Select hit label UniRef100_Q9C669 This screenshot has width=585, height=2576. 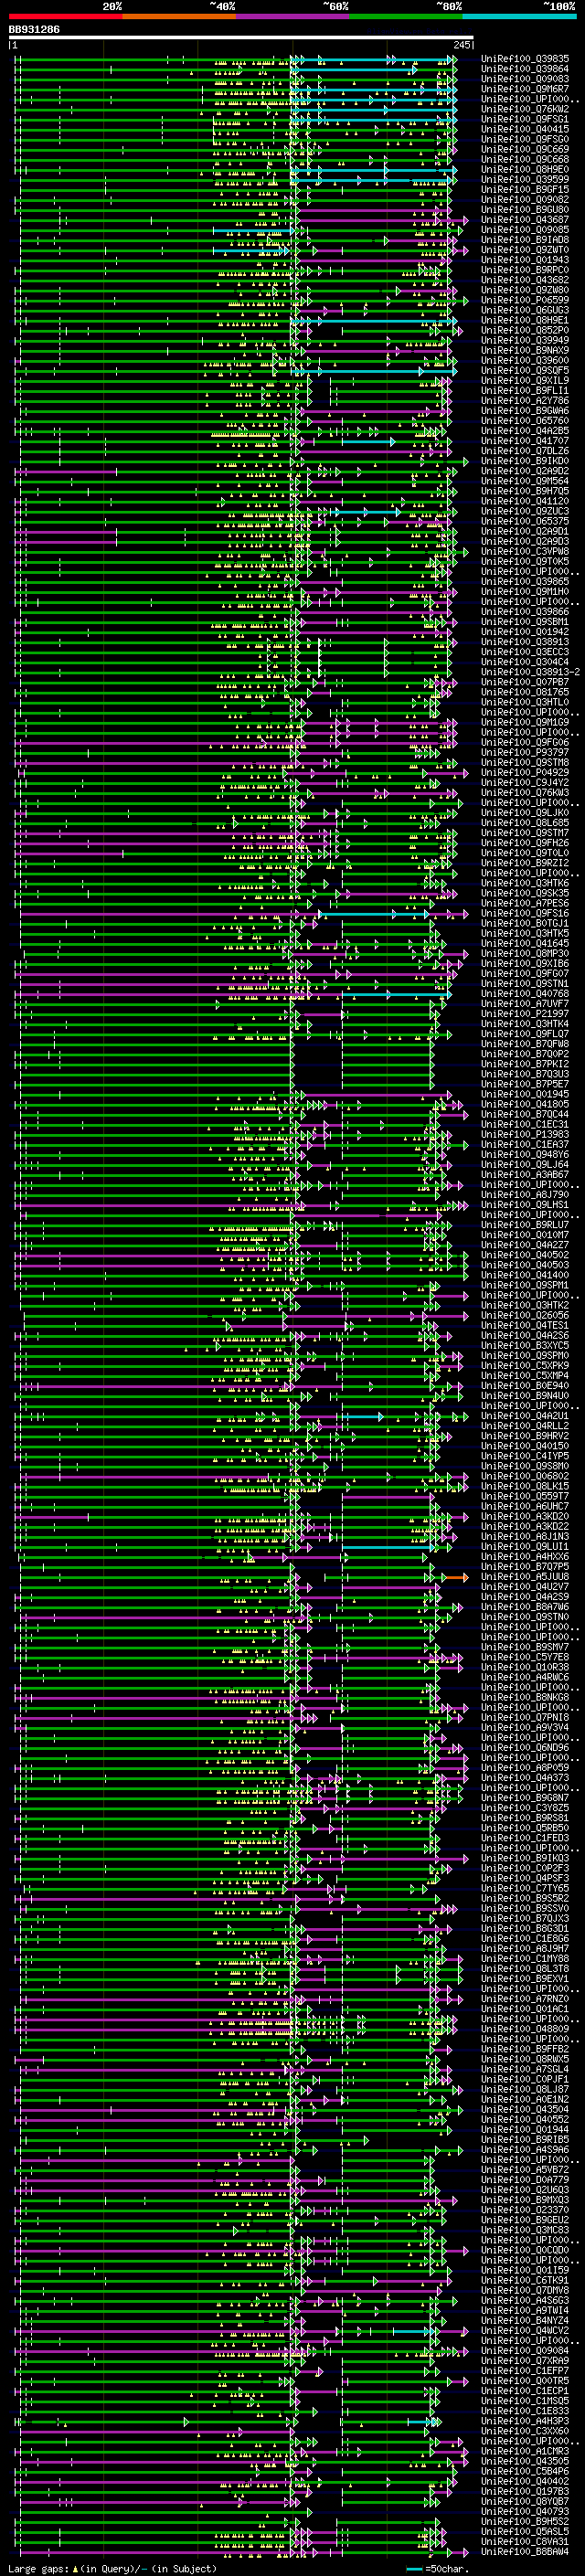click(525, 149)
